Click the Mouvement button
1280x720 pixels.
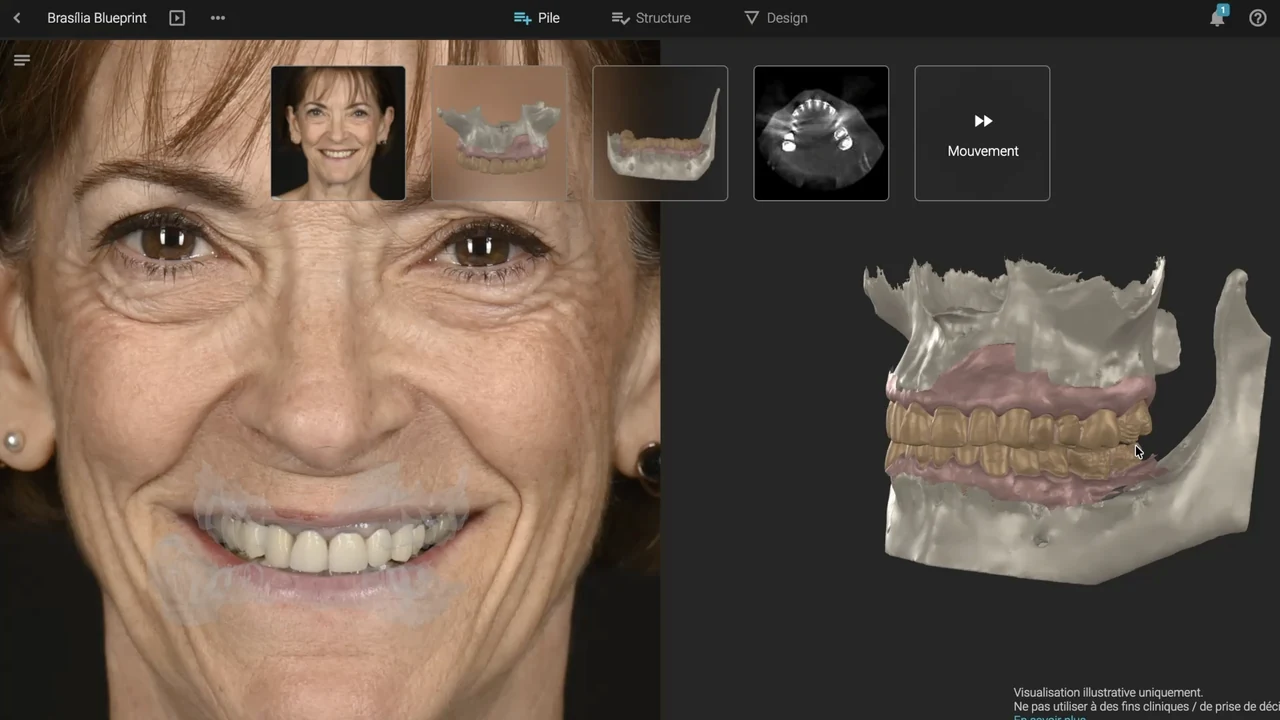click(982, 133)
